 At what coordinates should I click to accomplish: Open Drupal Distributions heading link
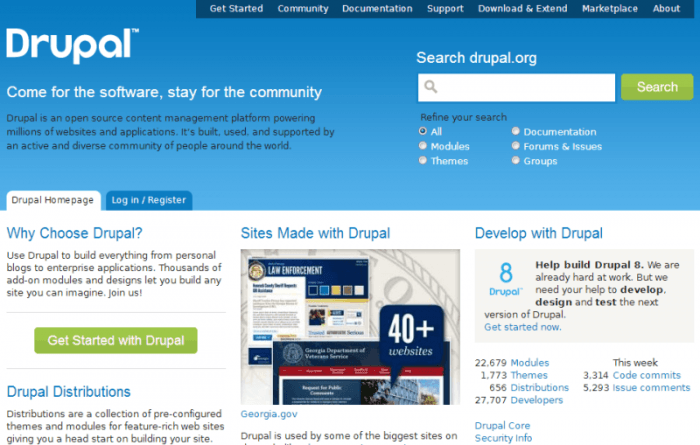pyautogui.click(x=69, y=391)
